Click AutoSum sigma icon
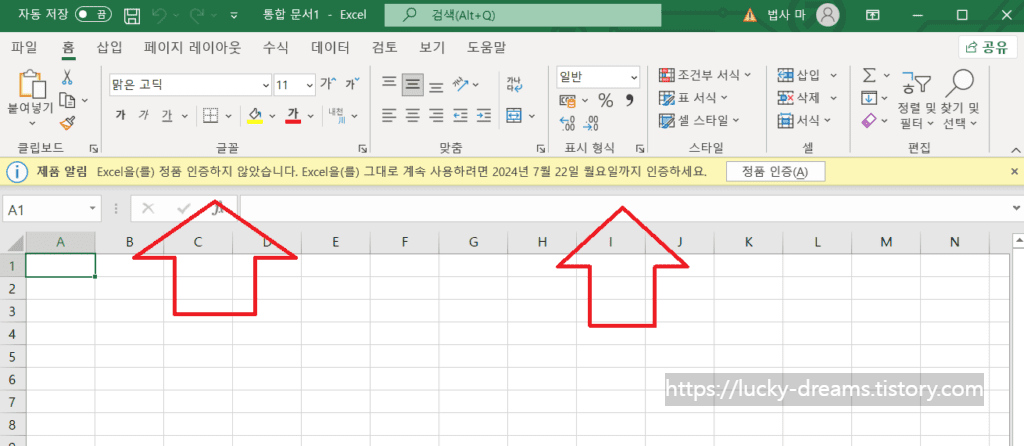 869,76
